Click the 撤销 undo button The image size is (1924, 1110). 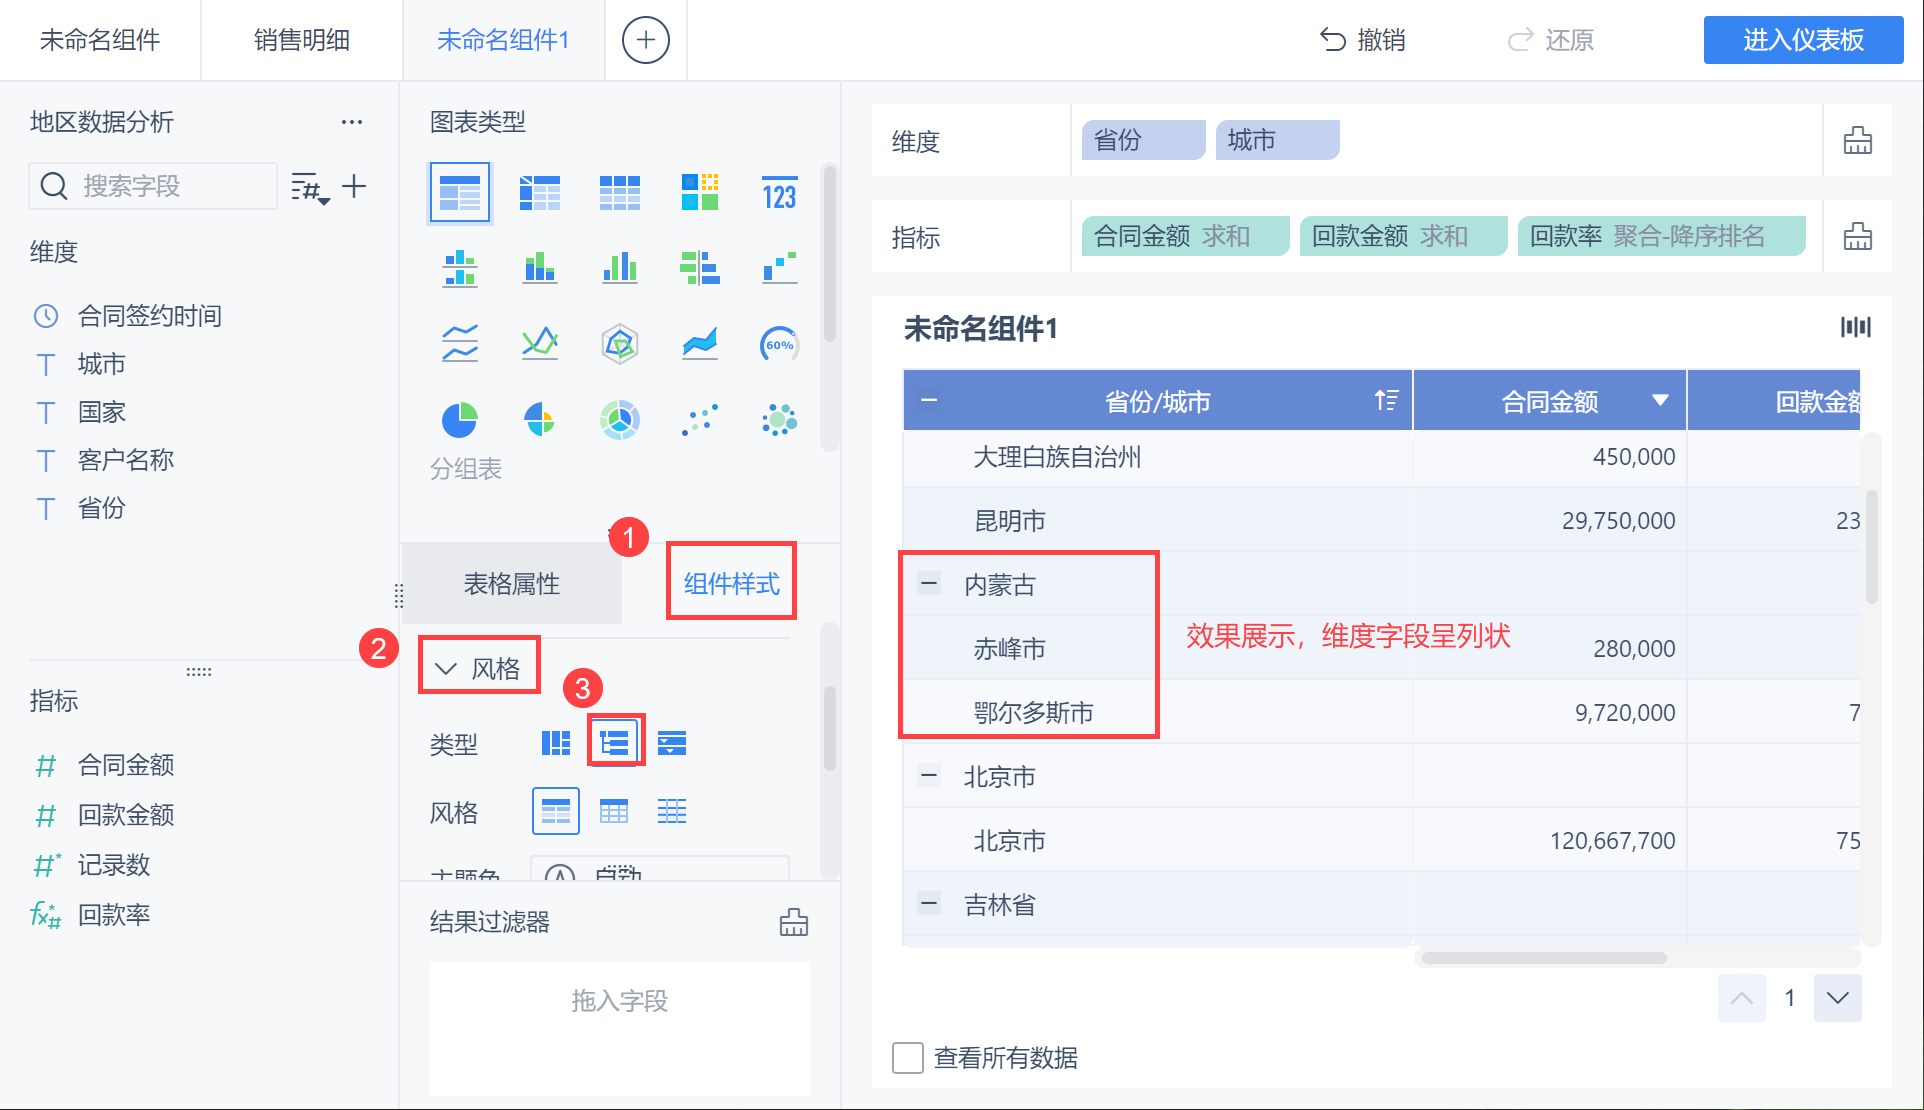(x=1363, y=40)
